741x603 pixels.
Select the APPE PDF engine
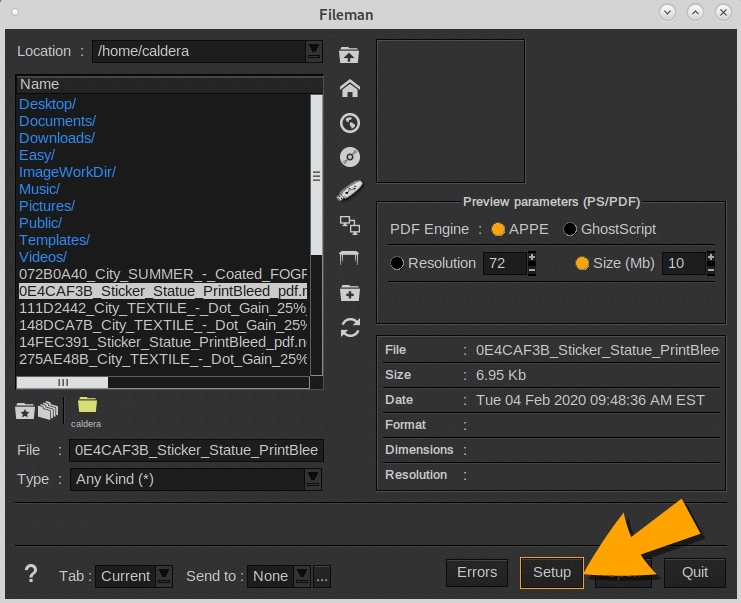499,229
